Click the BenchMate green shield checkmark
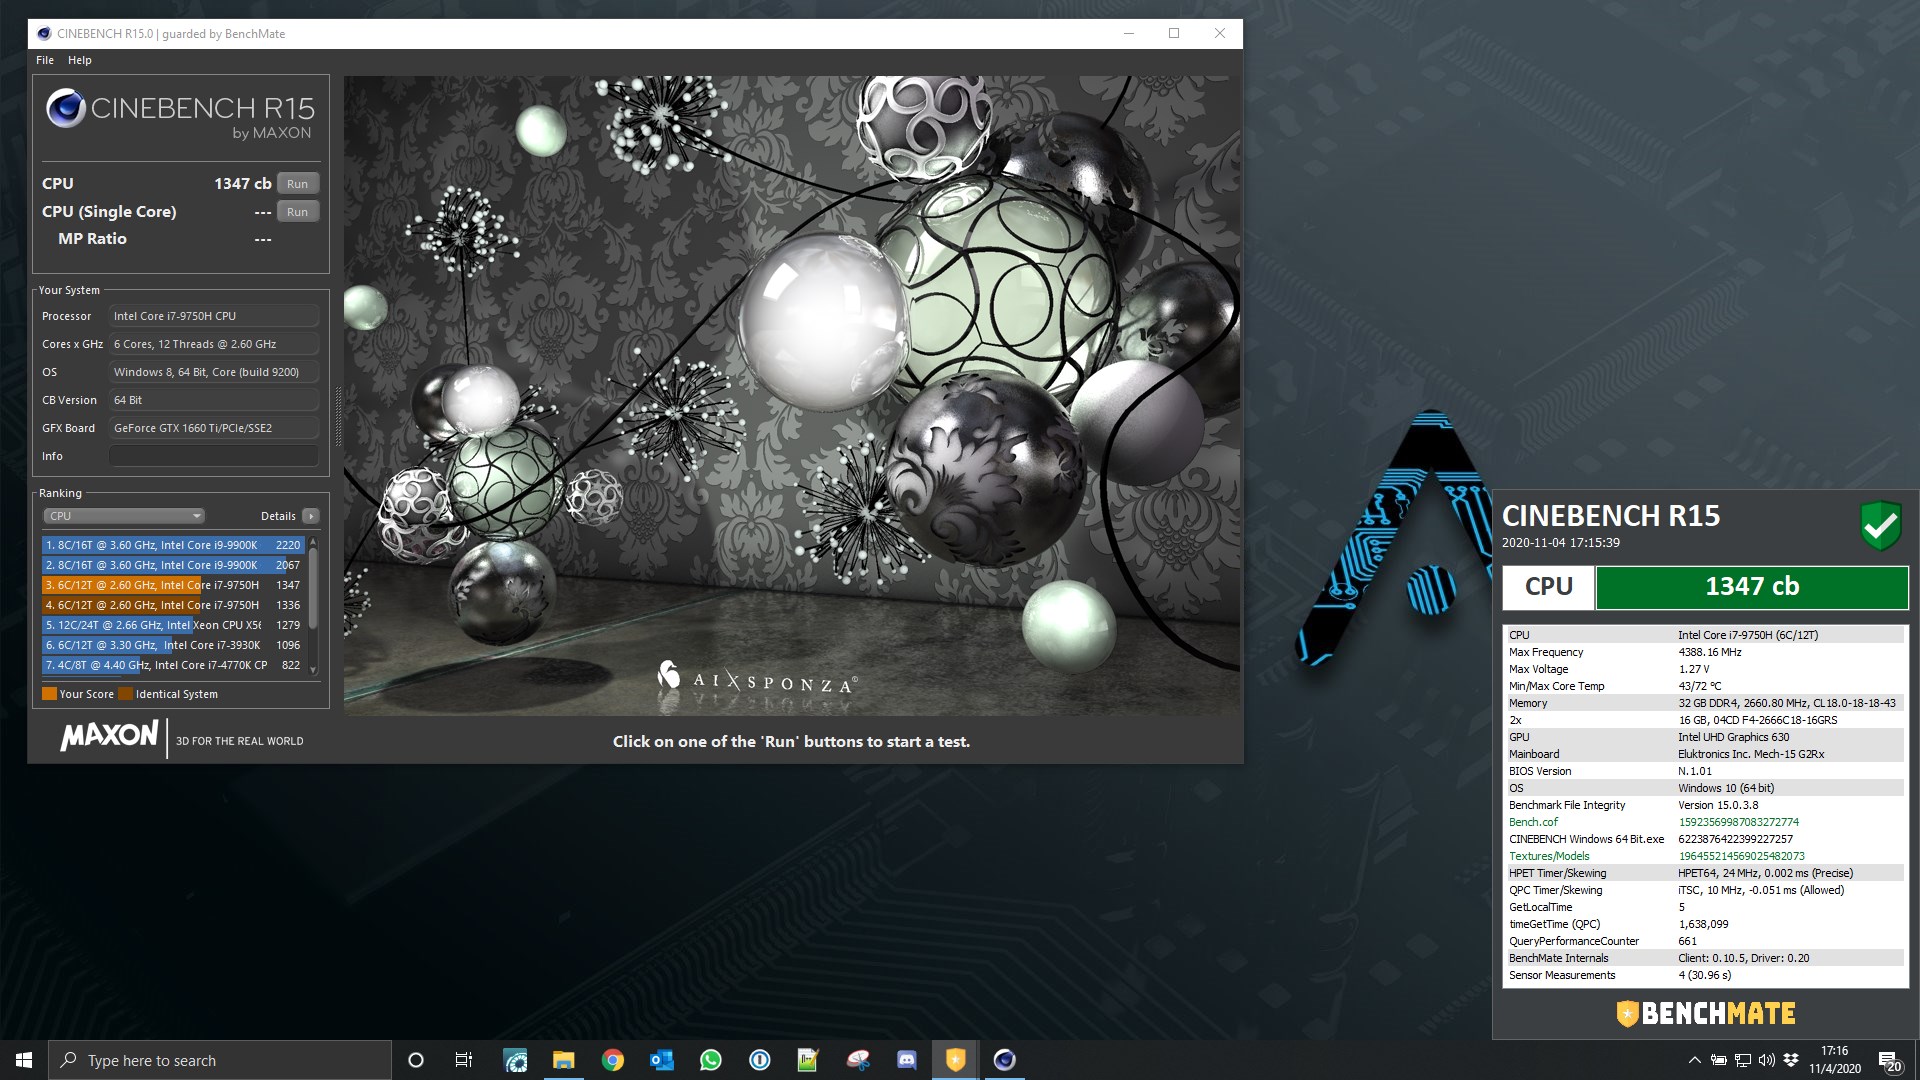 coord(1880,525)
